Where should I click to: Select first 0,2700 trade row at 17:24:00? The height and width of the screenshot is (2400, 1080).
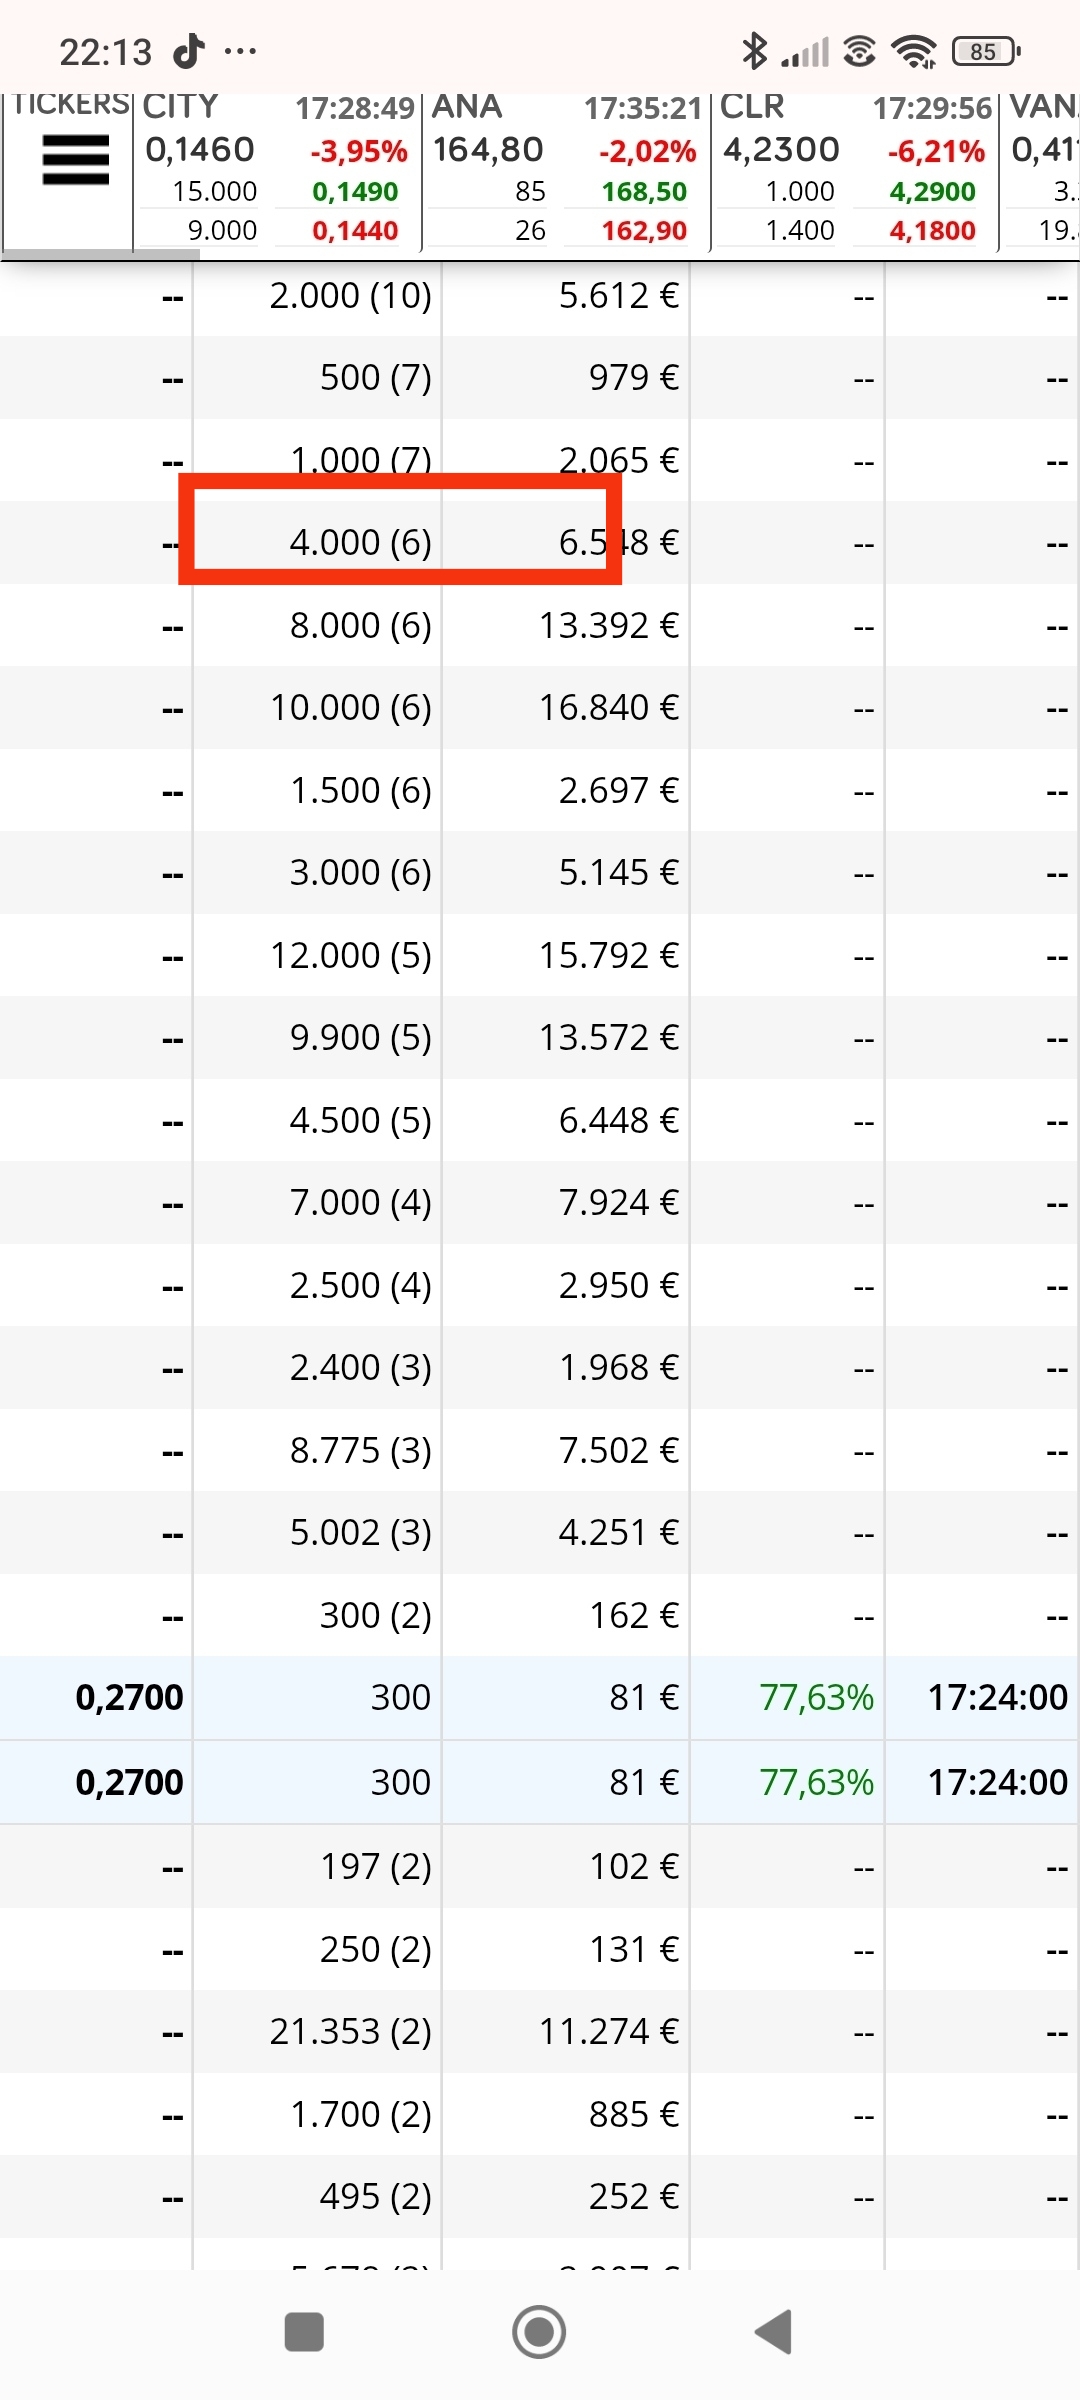coord(540,1697)
